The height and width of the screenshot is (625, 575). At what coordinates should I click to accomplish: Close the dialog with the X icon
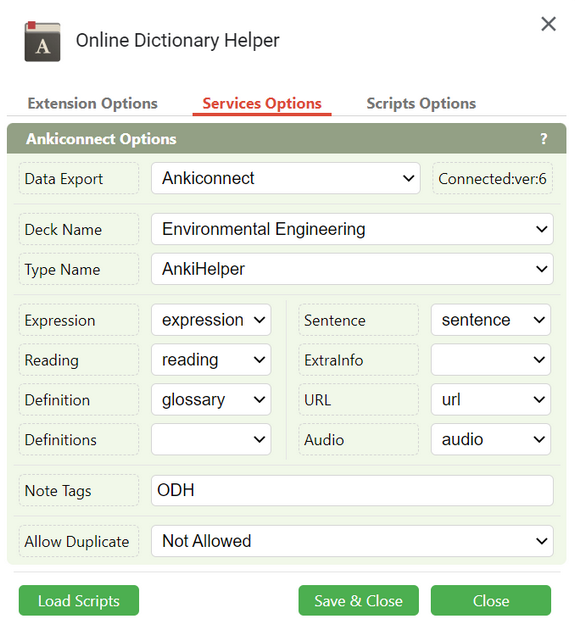[548, 24]
